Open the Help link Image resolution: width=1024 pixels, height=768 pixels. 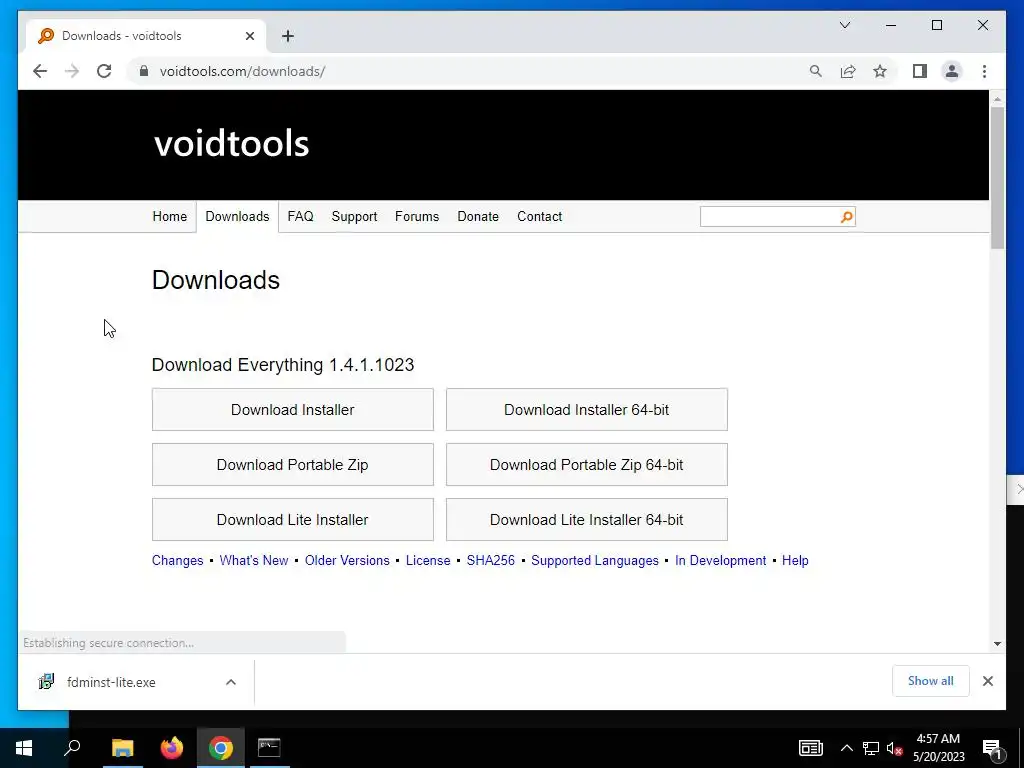[795, 560]
